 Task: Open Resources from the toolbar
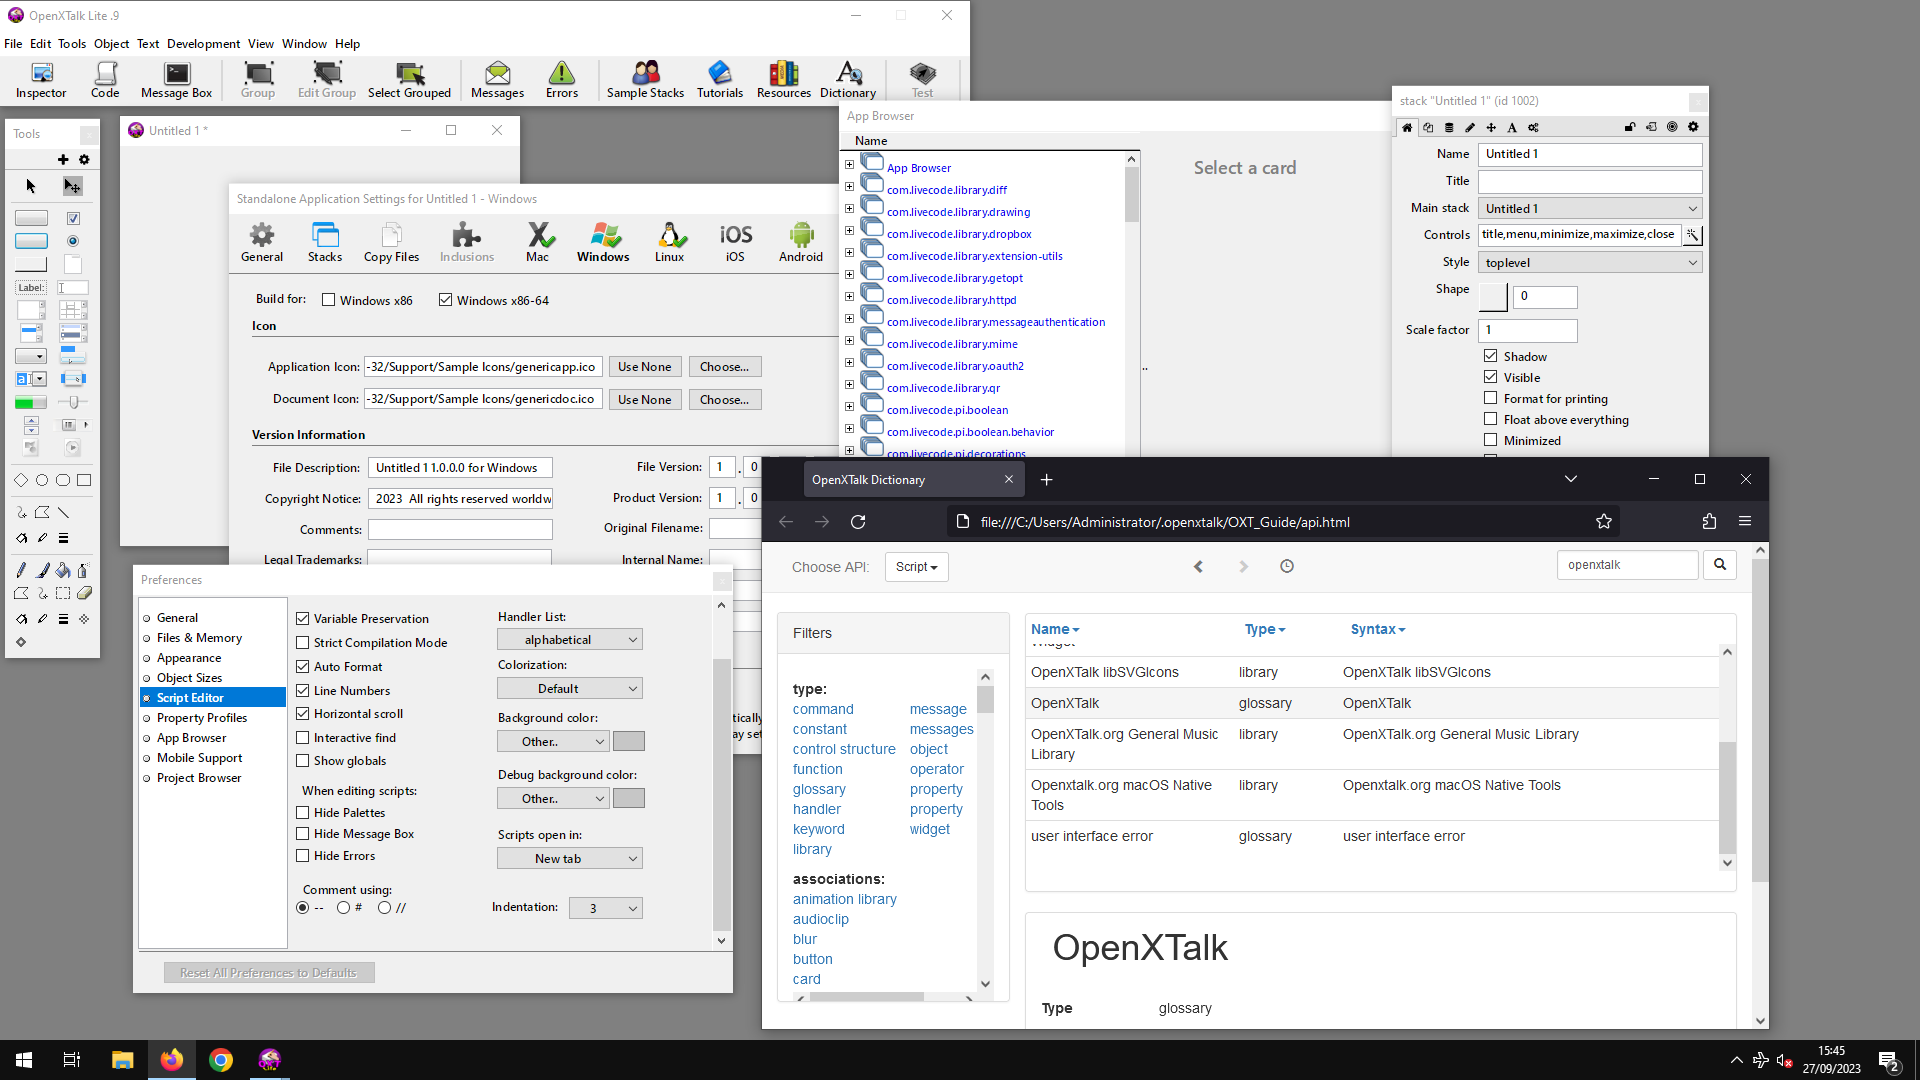click(784, 80)
